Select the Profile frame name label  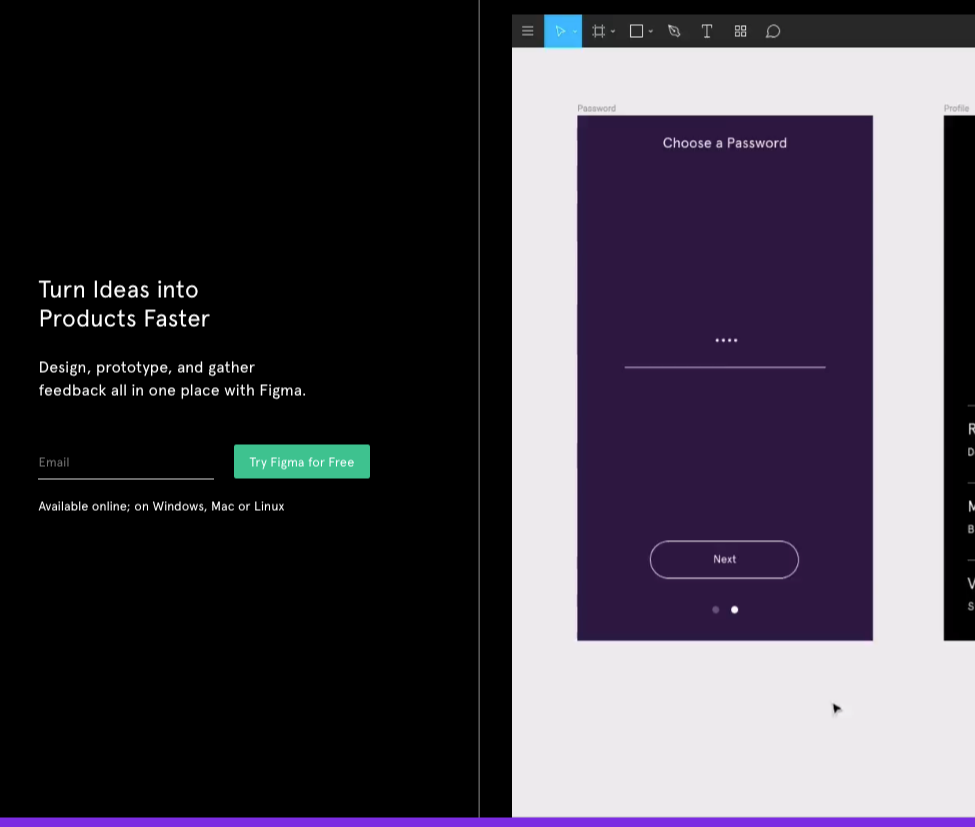pyautogui.click(x=956, y=108)
